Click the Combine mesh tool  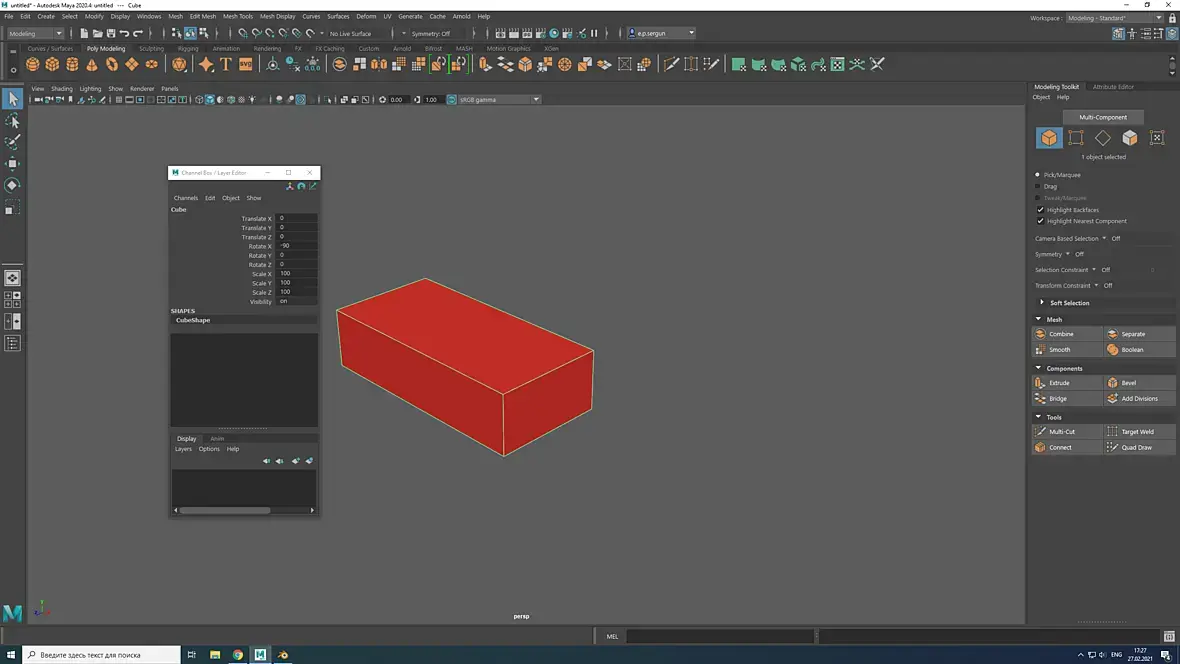pyautogui.click(x=1061, y=334)
